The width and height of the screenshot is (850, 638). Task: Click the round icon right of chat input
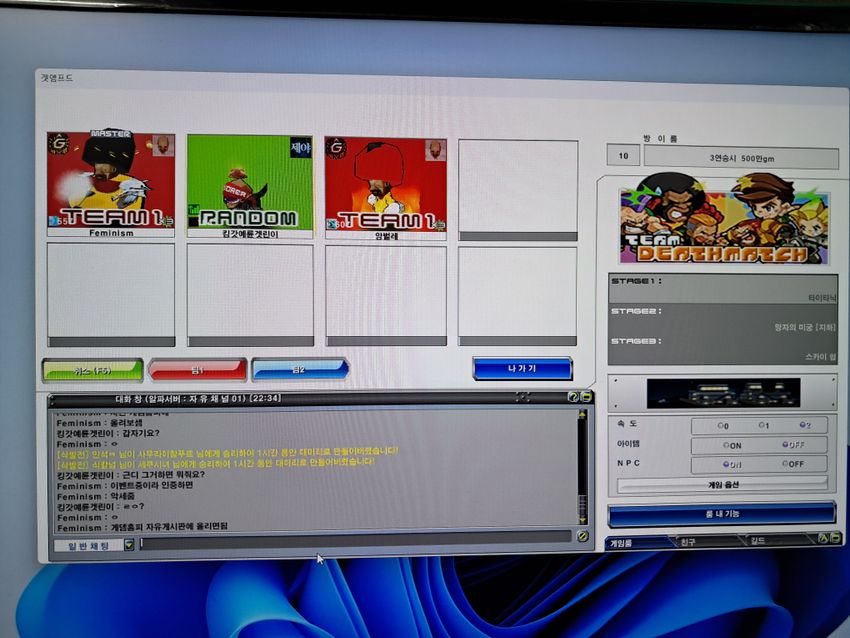[583, 536]
